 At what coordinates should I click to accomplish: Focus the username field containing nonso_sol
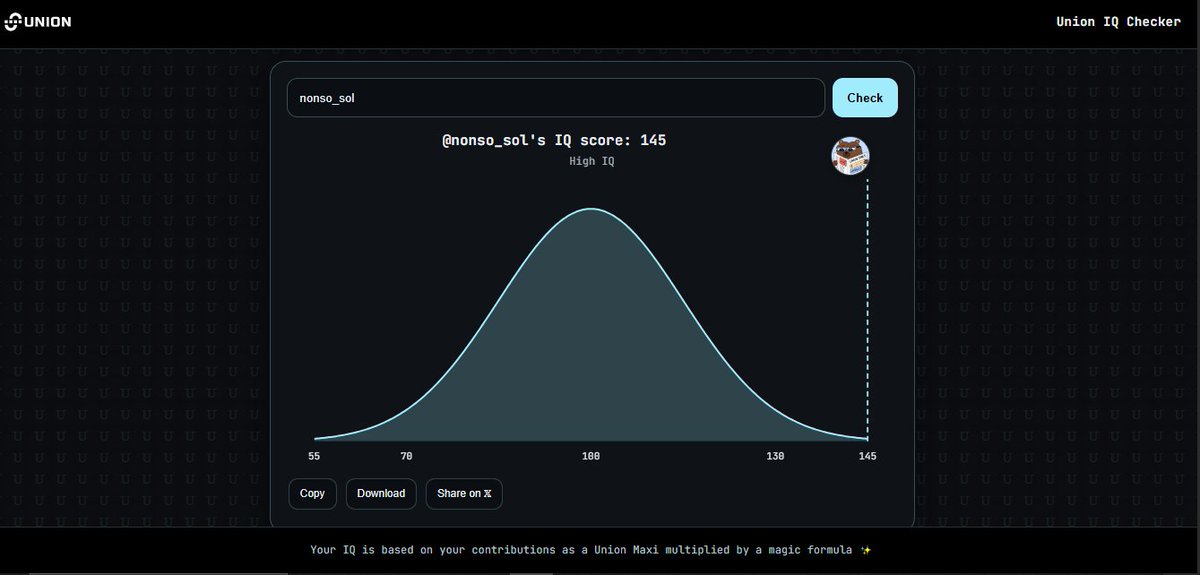[556, 98]
